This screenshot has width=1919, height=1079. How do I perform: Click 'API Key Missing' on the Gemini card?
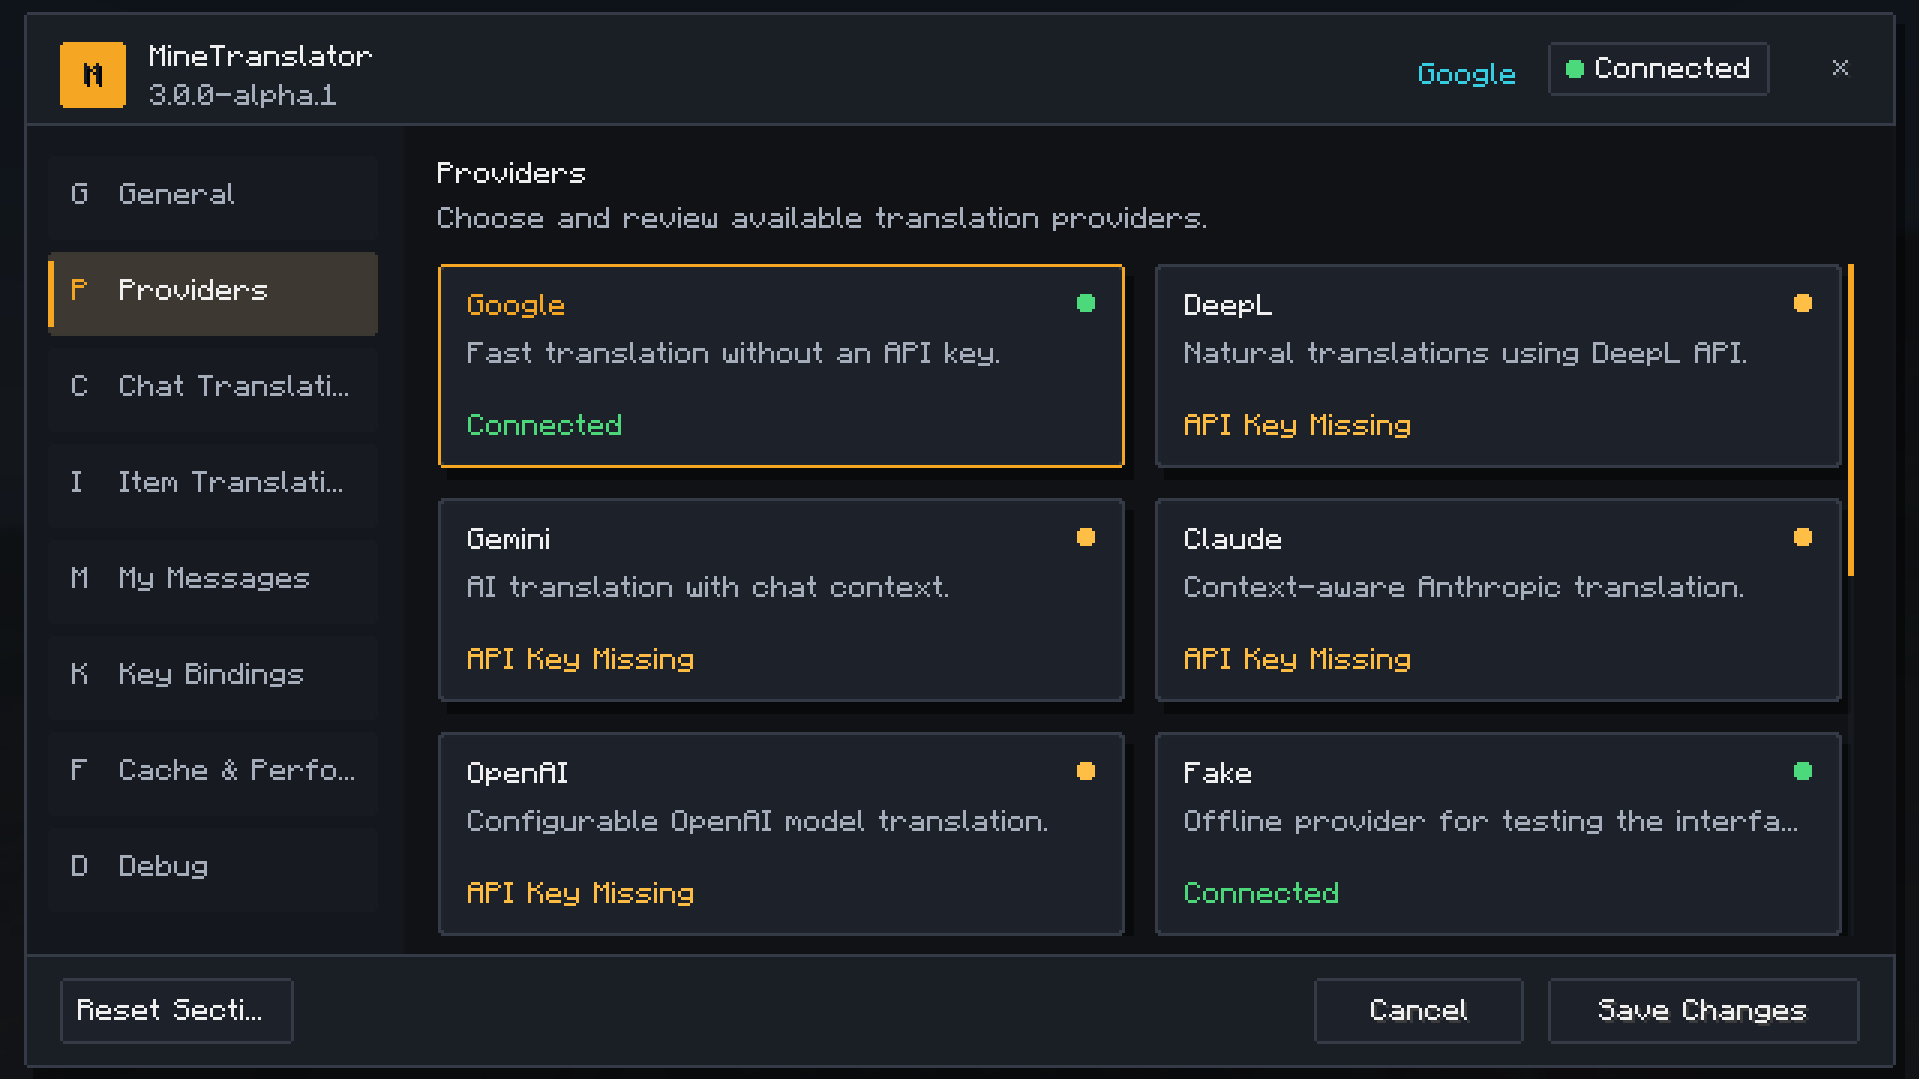click(580, 659)
